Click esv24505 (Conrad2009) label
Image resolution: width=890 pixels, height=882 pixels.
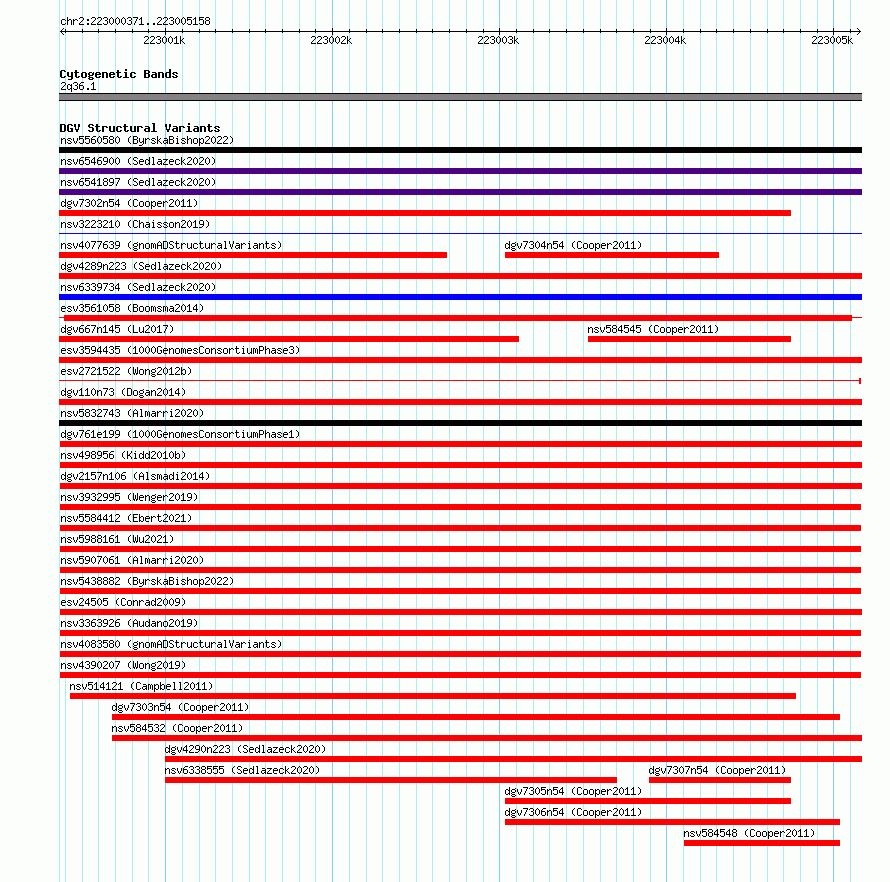[123, 602]
